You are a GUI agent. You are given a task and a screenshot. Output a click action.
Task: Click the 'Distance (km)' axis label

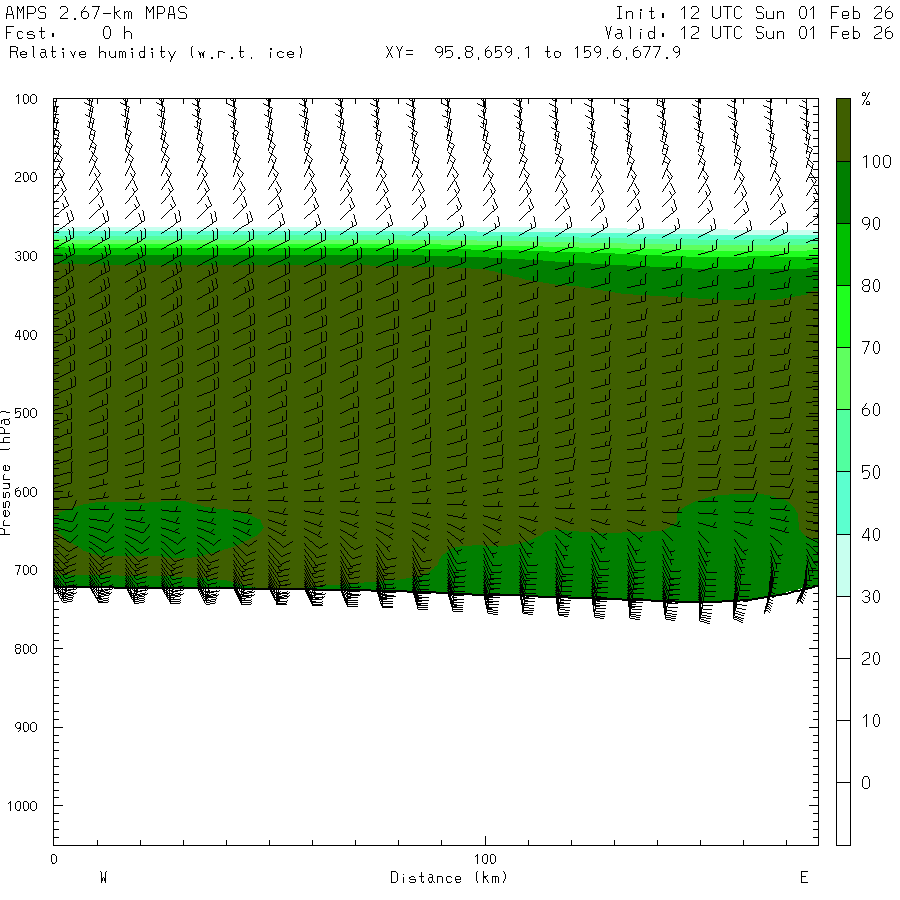449,878
